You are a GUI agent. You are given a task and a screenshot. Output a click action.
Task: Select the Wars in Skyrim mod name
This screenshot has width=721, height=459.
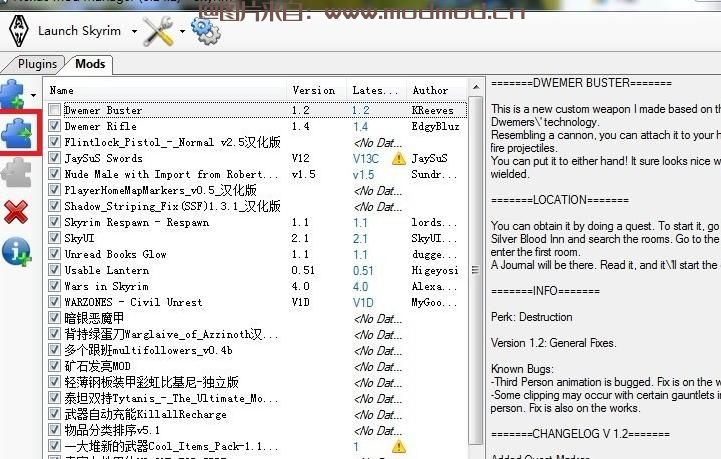coord(106,286)
